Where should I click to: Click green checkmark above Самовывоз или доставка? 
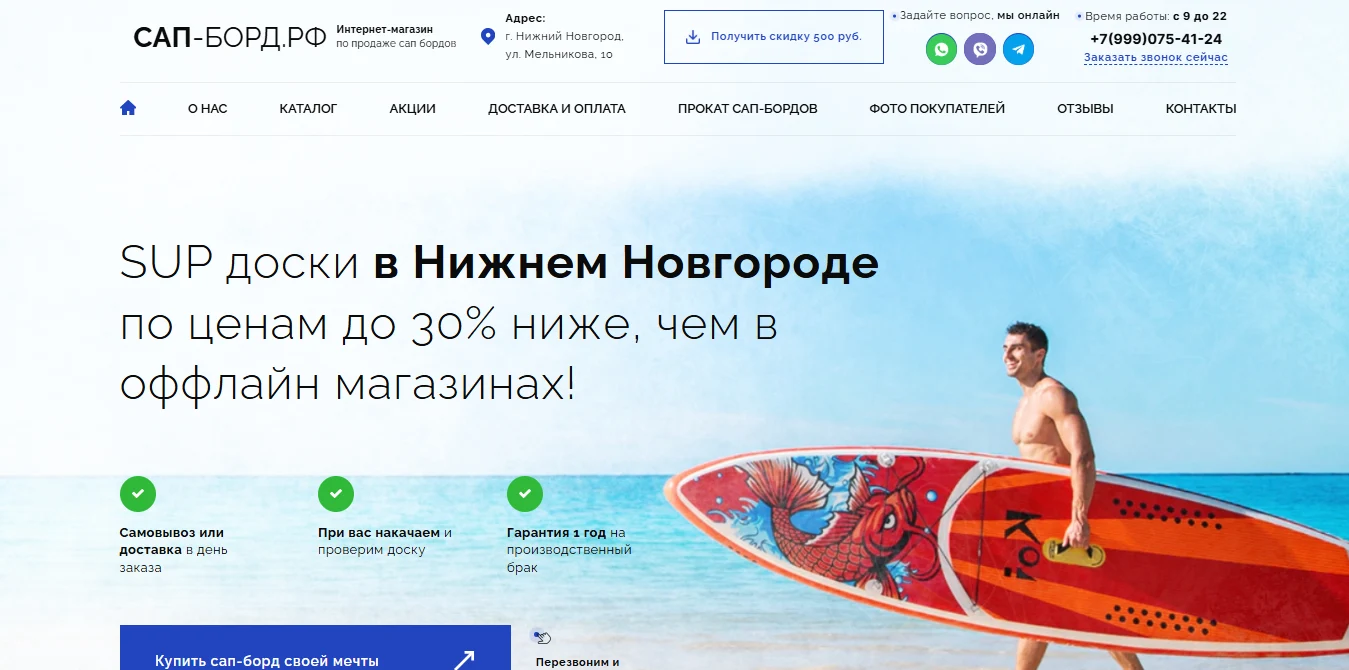[x=138, y=494]
